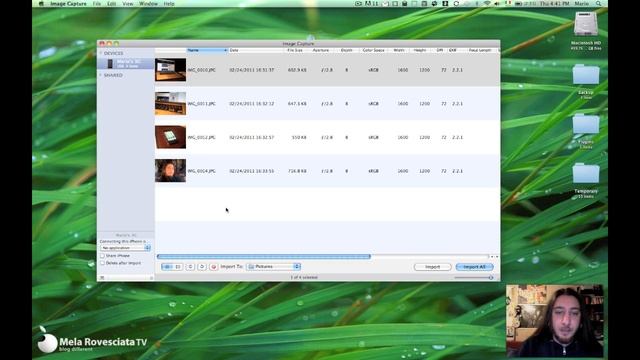The height and width of the screenshot is (360, 640).
Task: Select the iPhone device in the sidebar
Action: [126, 63]
